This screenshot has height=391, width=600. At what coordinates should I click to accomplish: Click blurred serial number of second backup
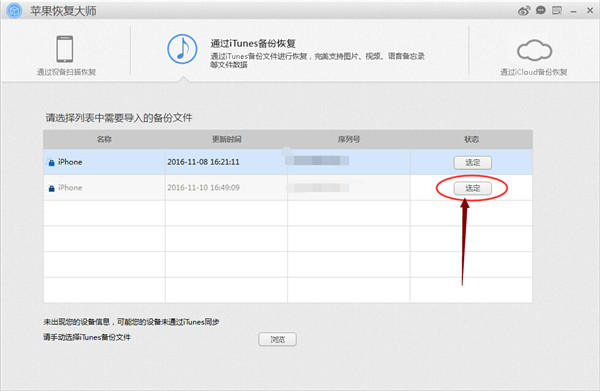[318, 187]
